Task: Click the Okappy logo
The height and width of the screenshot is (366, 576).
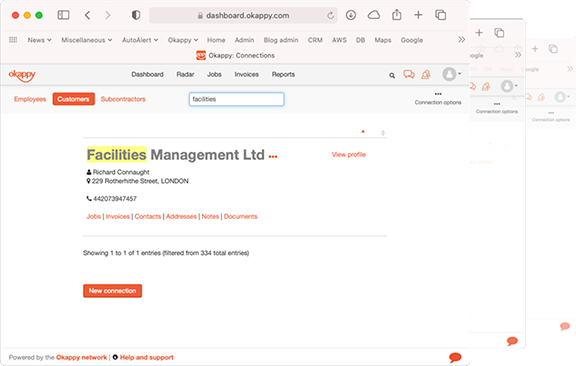Action: [x=22, y=75]
